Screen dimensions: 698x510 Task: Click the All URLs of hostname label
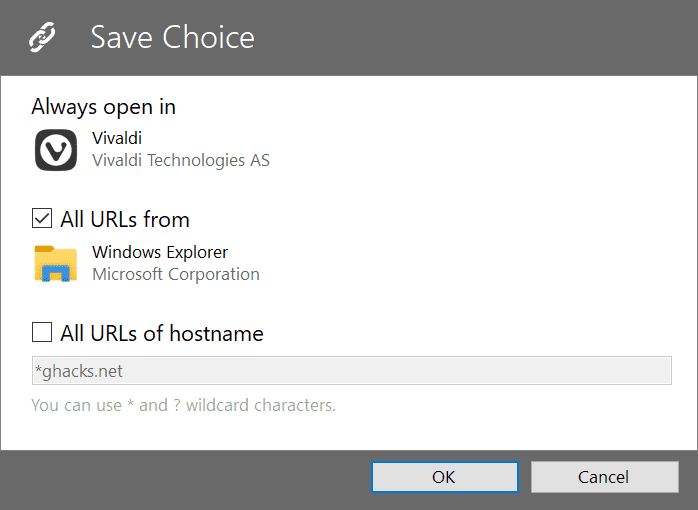point(162,333)
